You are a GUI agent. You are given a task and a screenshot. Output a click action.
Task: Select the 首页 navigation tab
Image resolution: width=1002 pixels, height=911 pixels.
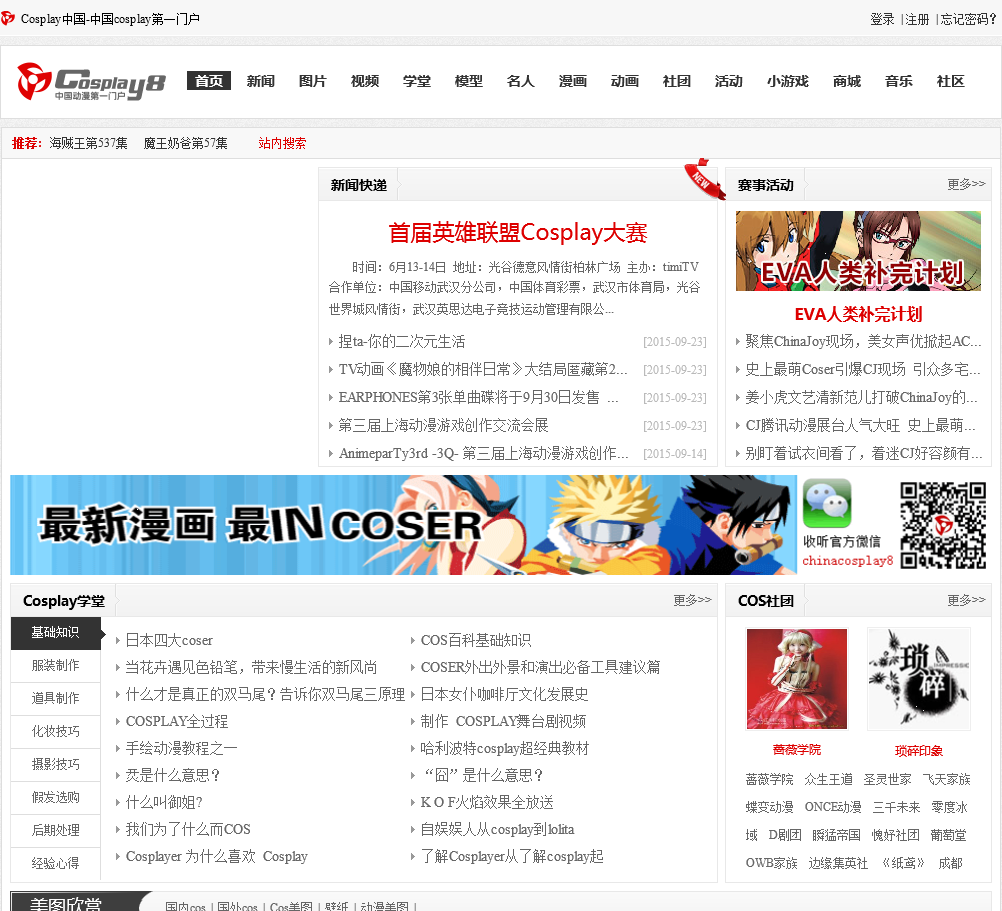208,81
